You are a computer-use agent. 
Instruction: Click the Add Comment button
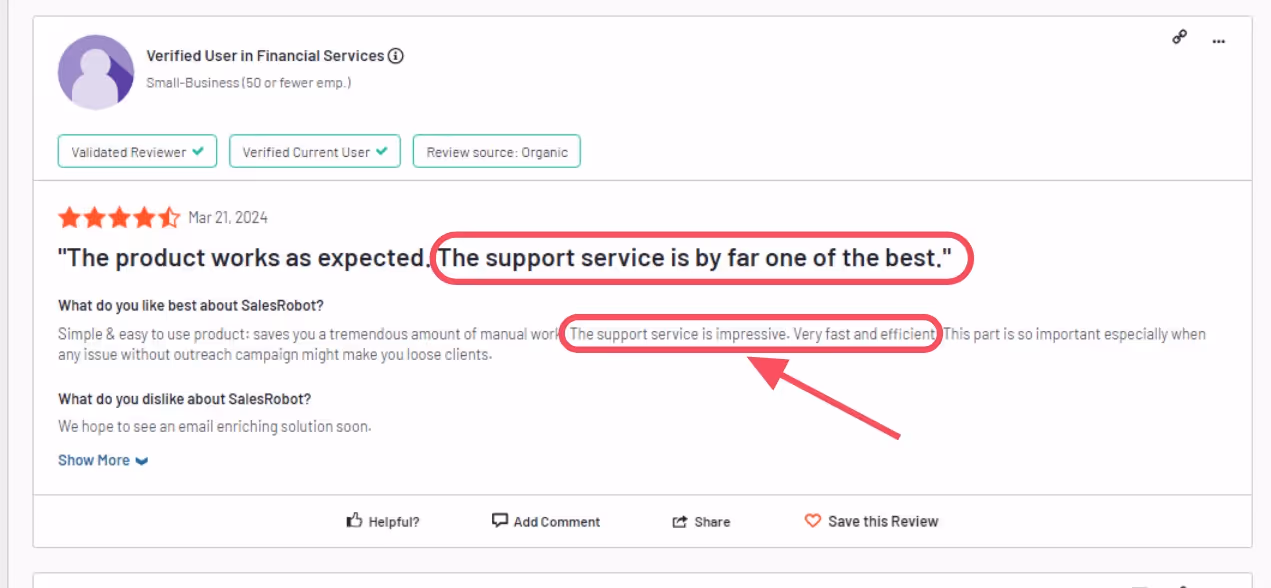[546, 520]
